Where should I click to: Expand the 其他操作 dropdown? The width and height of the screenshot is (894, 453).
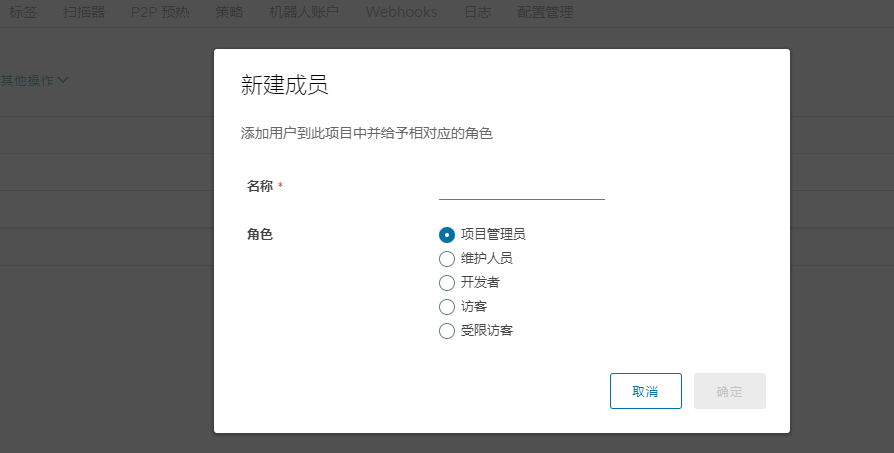pyautogui.click(x=34, y=80)
